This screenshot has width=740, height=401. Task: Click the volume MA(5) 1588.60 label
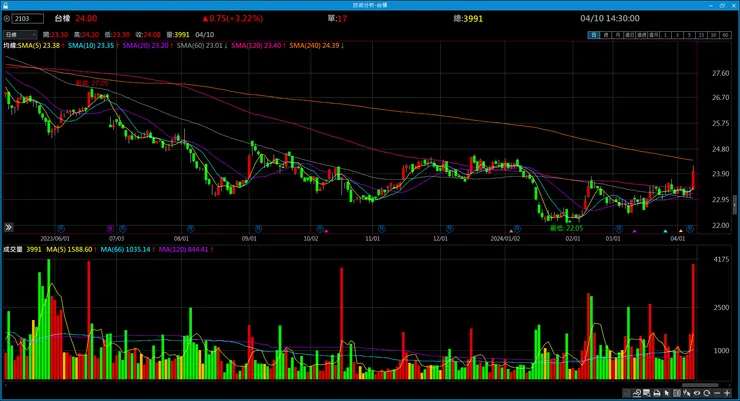(69, 250)
